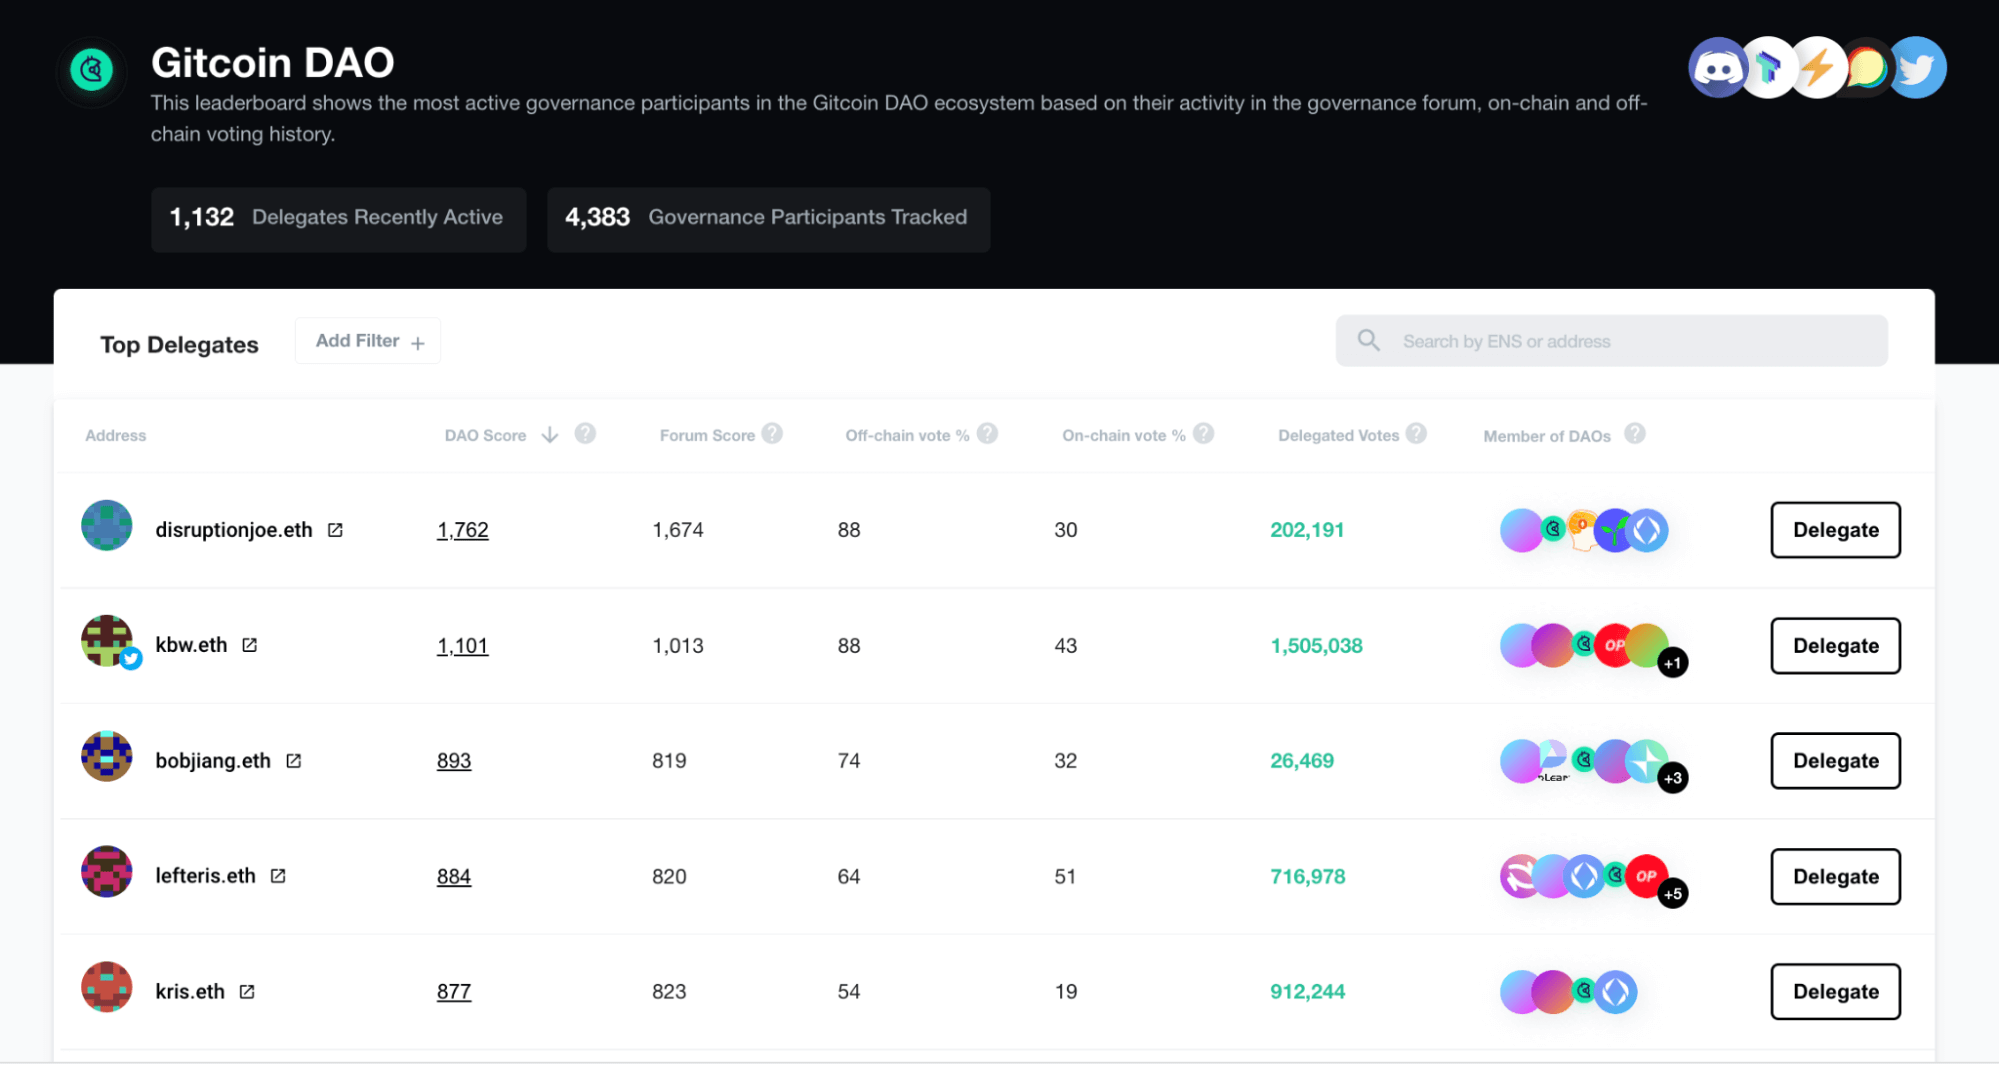The width and height of the screenshot is (1999, 1071).
Task: Click the Twitter verification badge on kbw.eth's avatar
Action: pyautogui.click(x=130, y=659)
